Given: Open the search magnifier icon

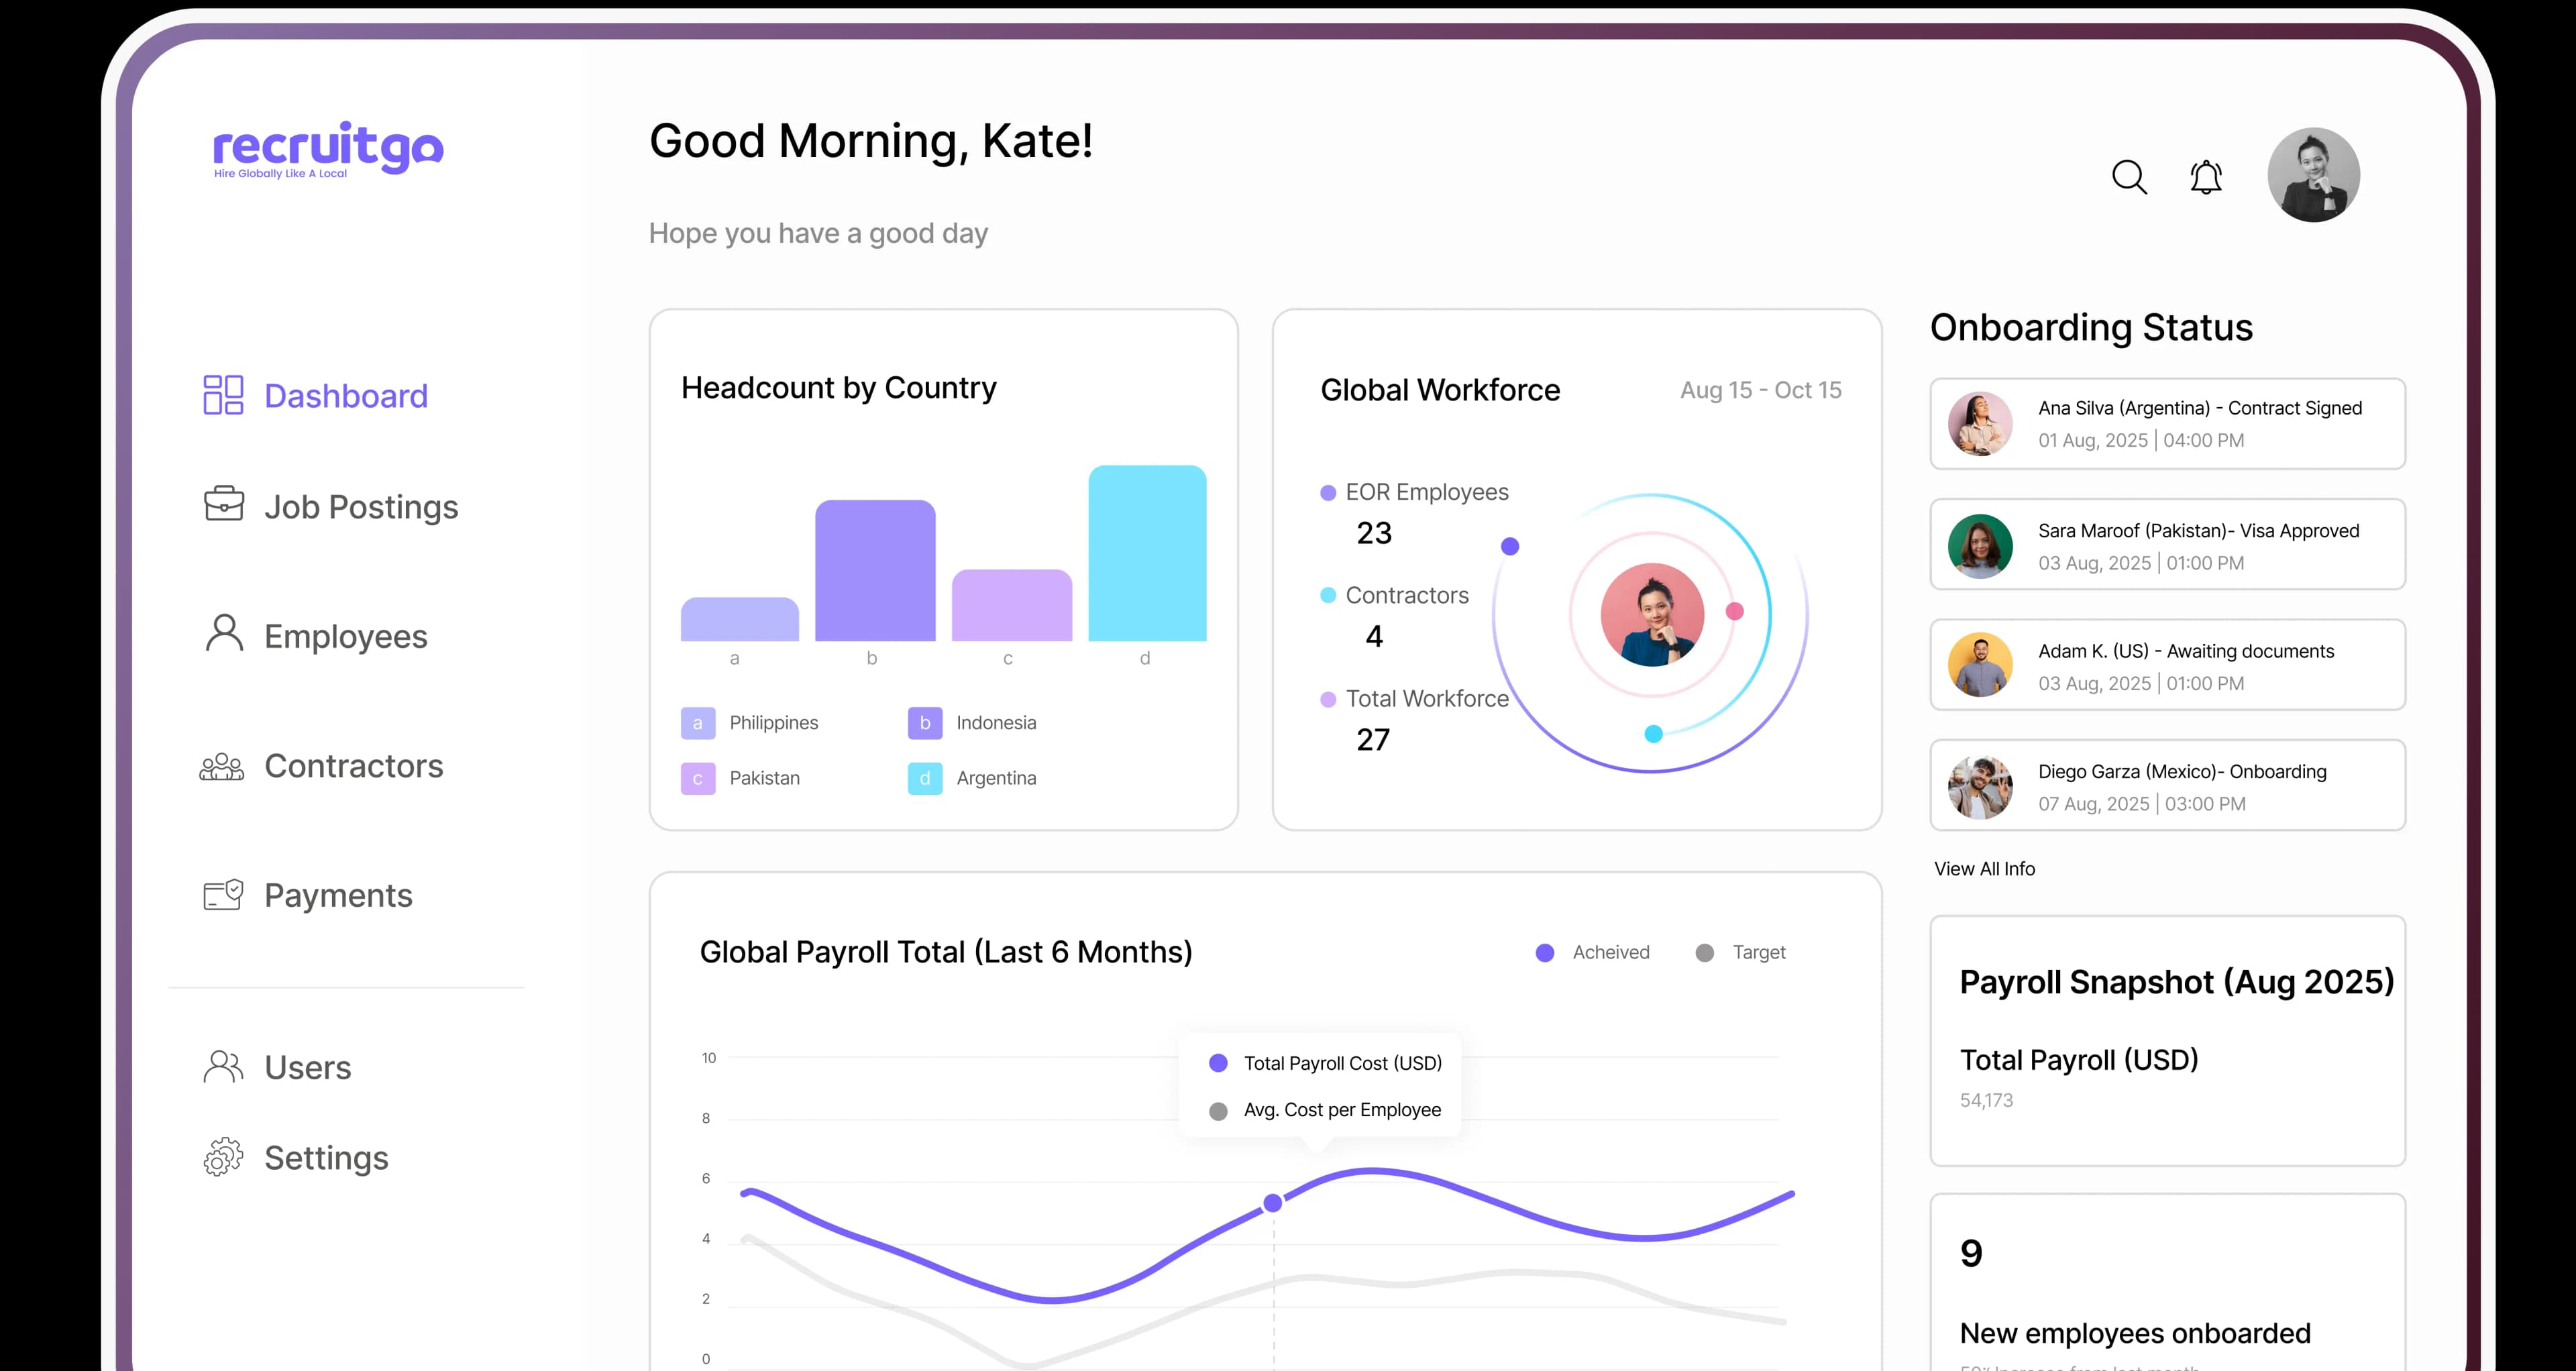Looking at the screenshot, I should tap(2129, 176).
